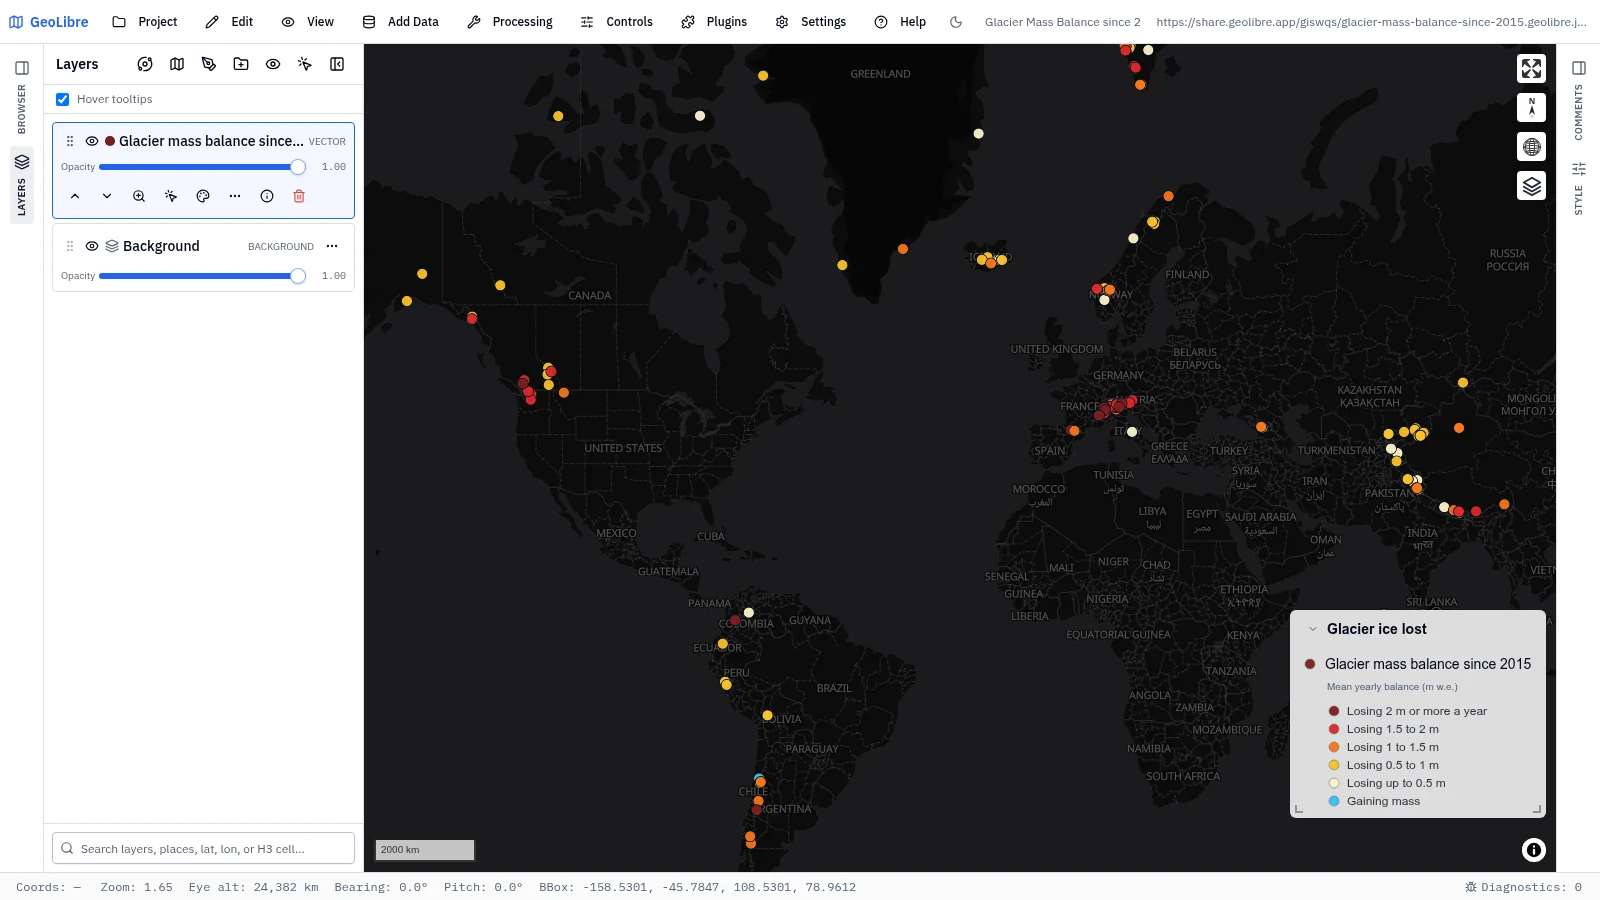Reset map bearing to north
1600x900 pixels.
(1531, 107)
